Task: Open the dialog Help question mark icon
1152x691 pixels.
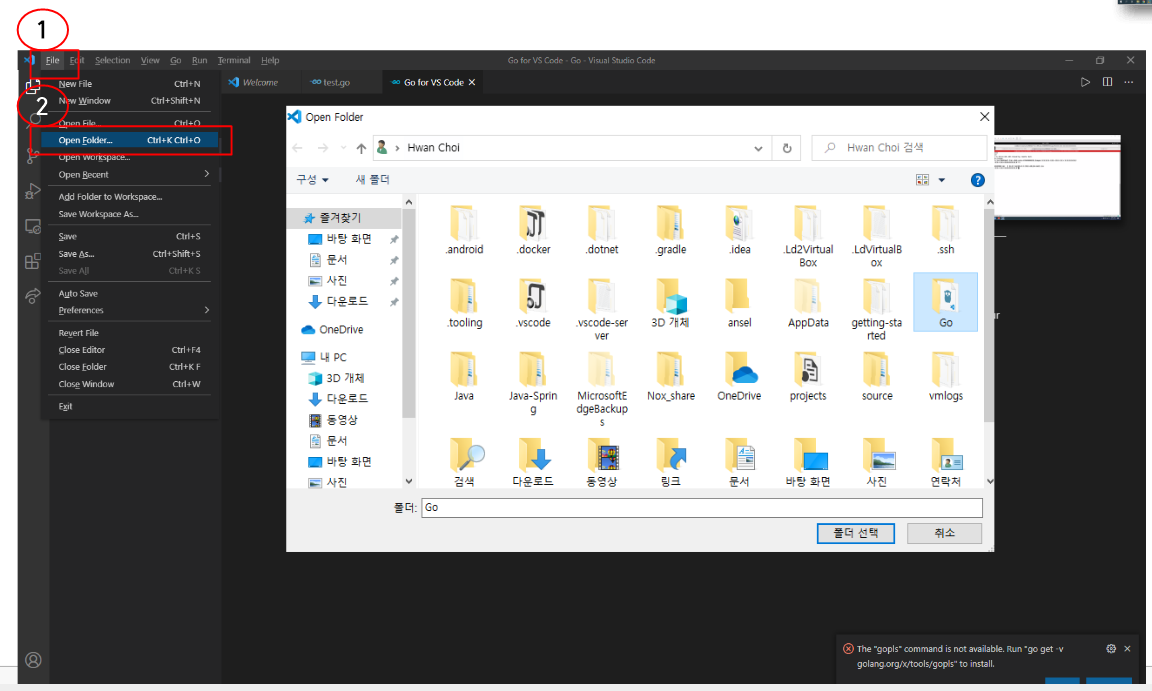Action: [x=977, y=180]
